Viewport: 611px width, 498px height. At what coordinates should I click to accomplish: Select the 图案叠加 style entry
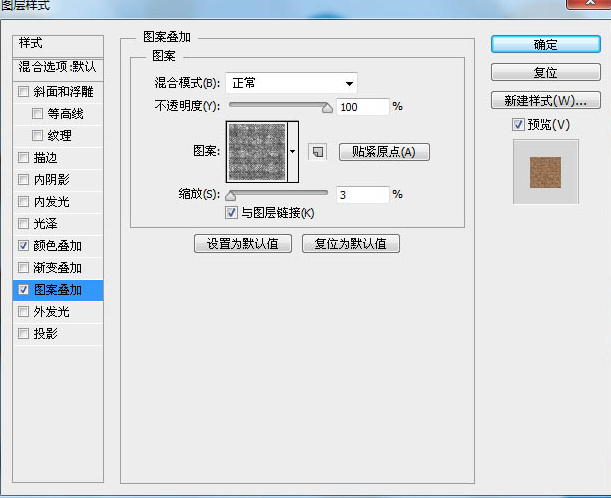pyautogui.click(x=58, y=290)
